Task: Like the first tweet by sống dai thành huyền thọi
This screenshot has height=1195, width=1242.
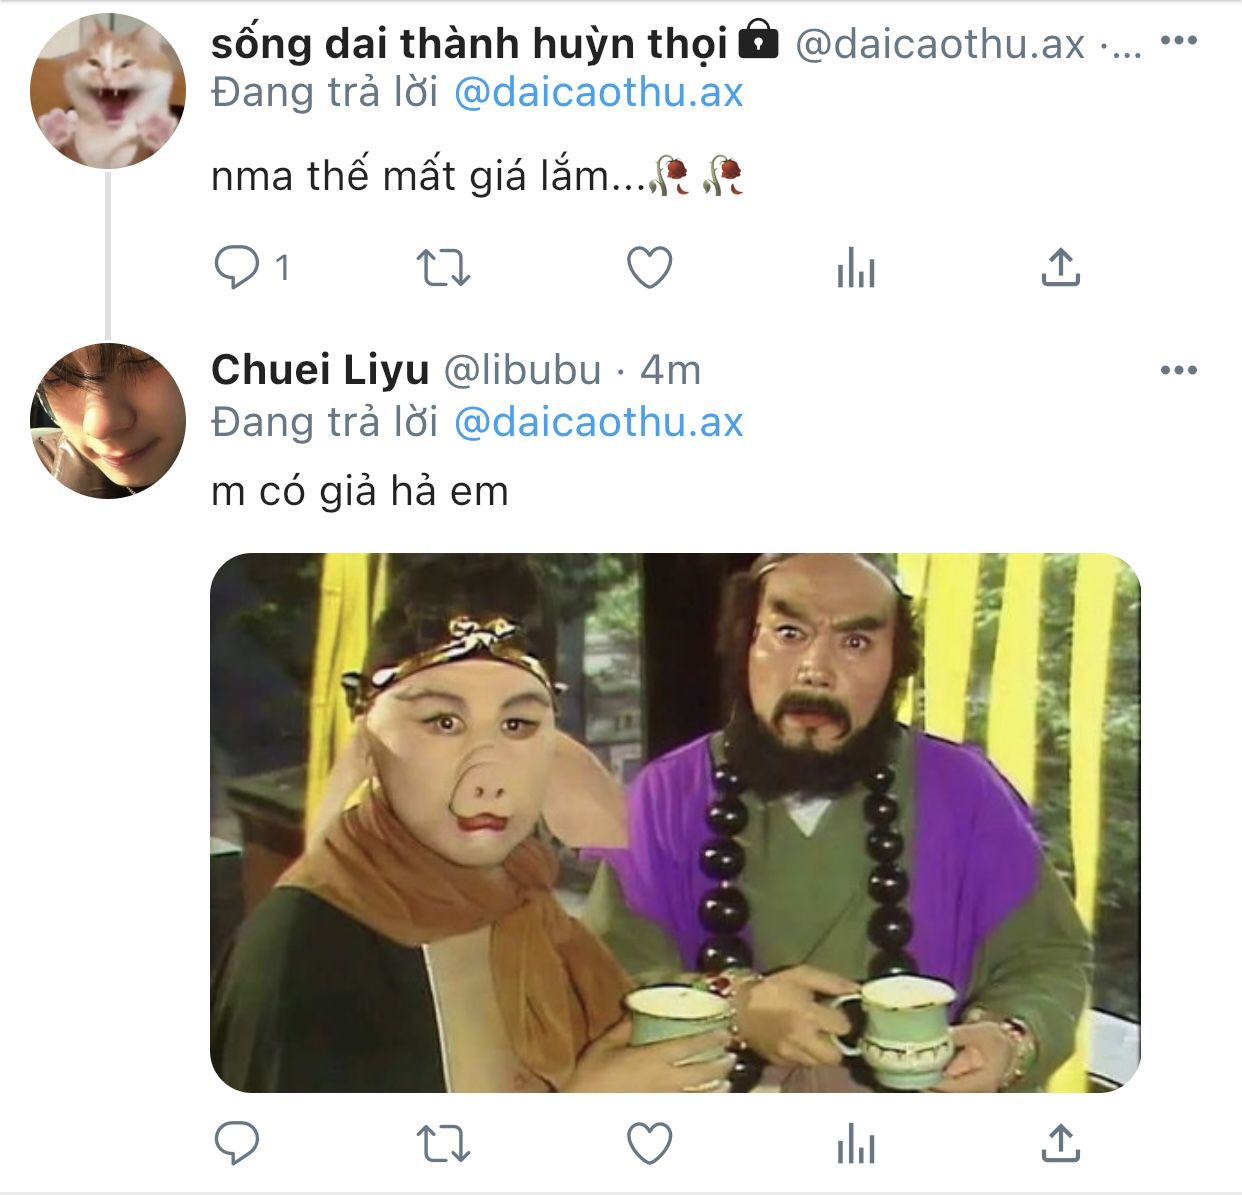Action: click(649, 267)
